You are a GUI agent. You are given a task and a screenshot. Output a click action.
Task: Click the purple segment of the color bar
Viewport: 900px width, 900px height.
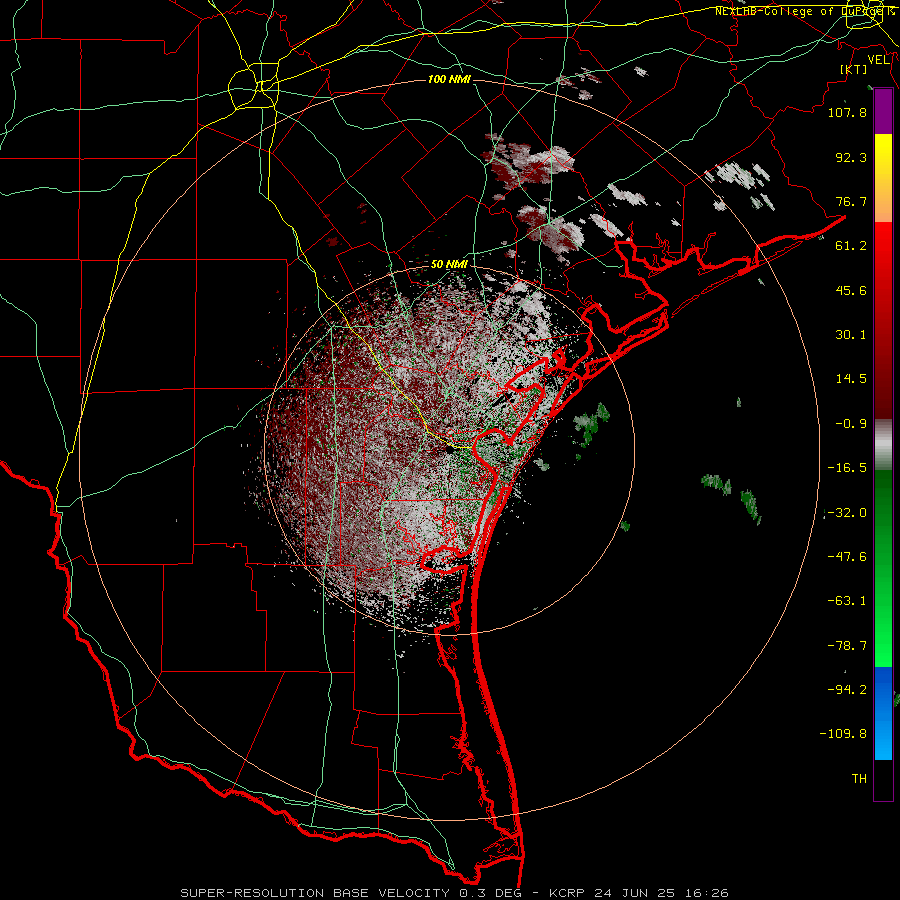coord(883,112)
